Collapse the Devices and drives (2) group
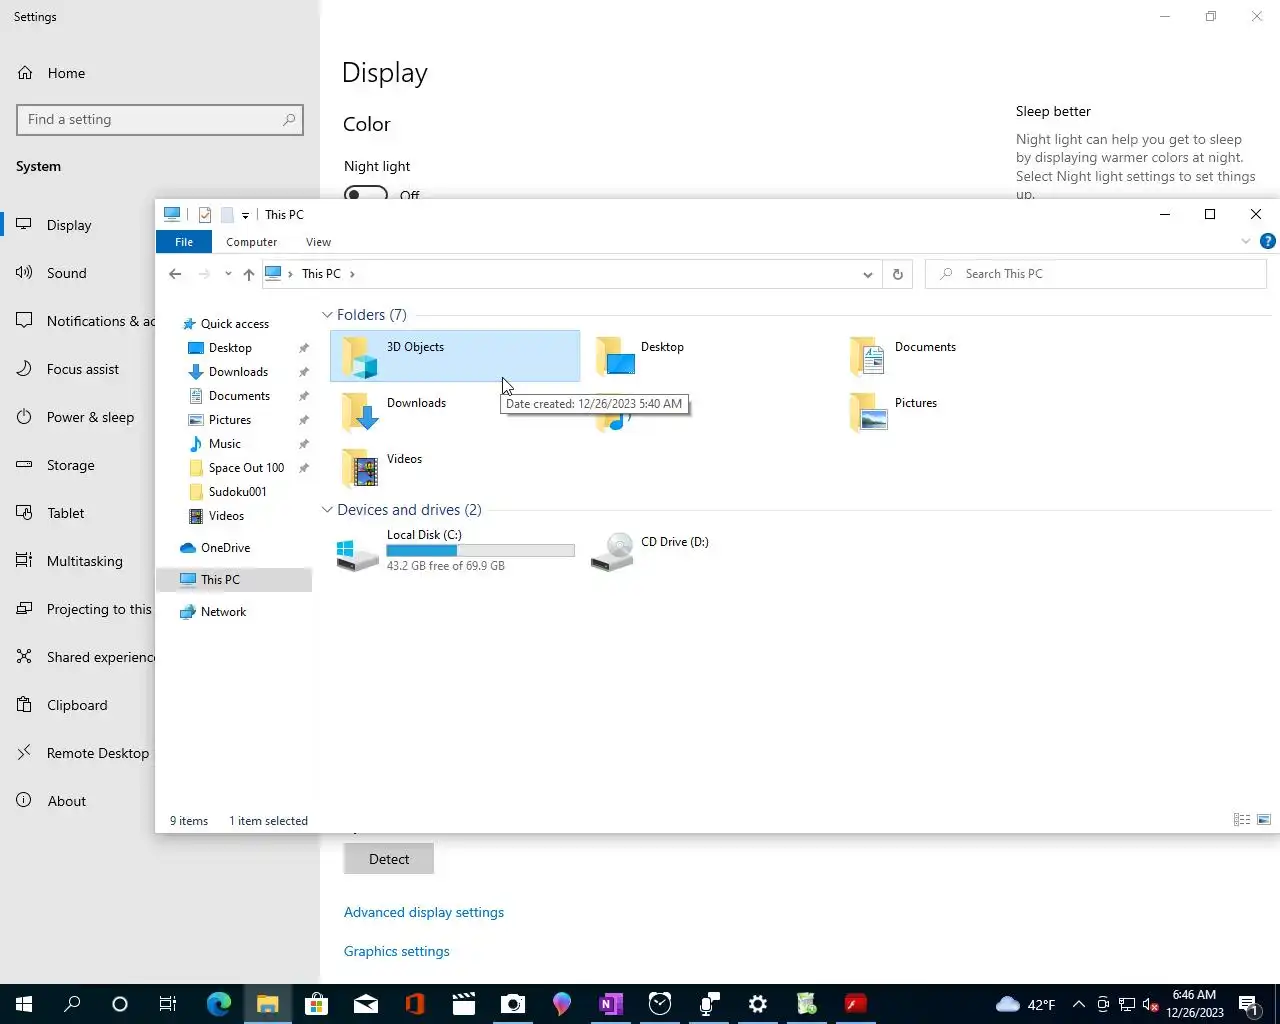This screenshot has height=1024, width=1280. (327, 510)
